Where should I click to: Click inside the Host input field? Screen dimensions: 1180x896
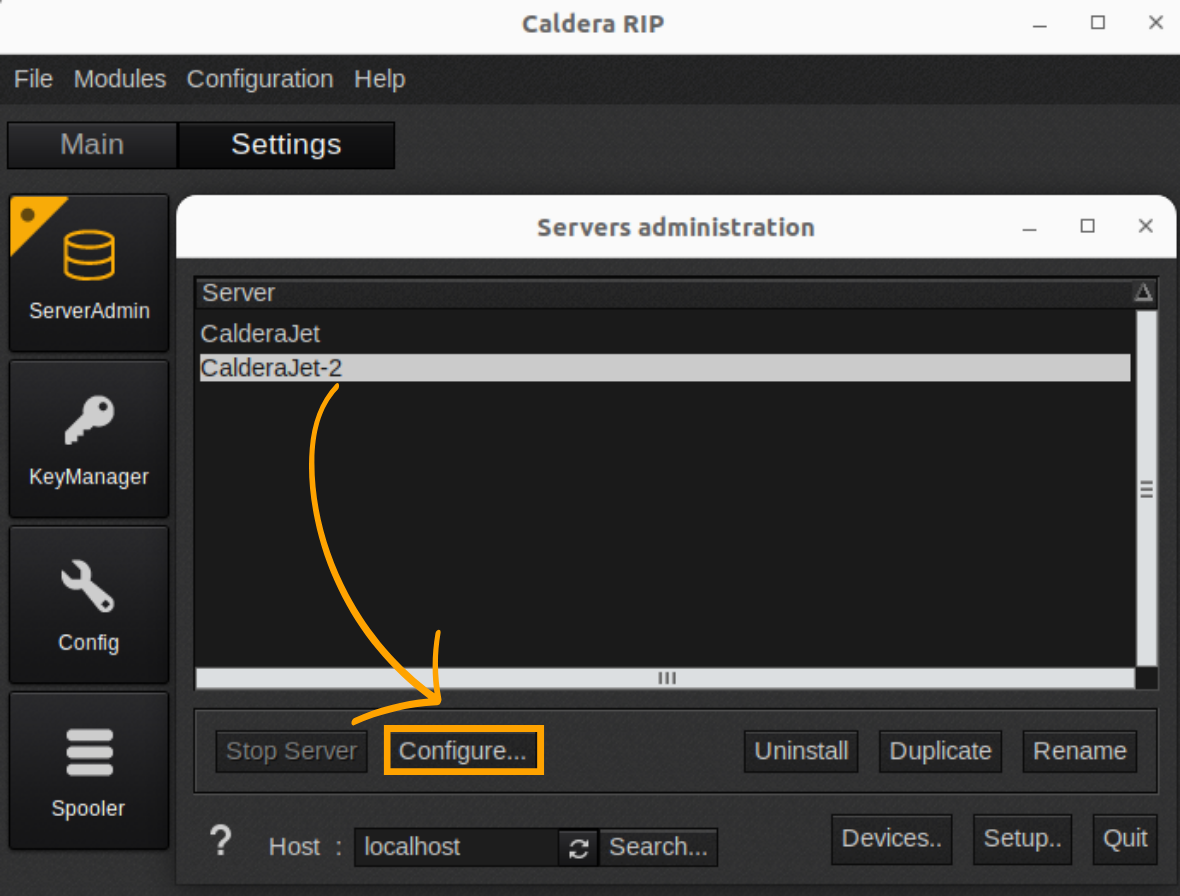(x=450, y=847)
